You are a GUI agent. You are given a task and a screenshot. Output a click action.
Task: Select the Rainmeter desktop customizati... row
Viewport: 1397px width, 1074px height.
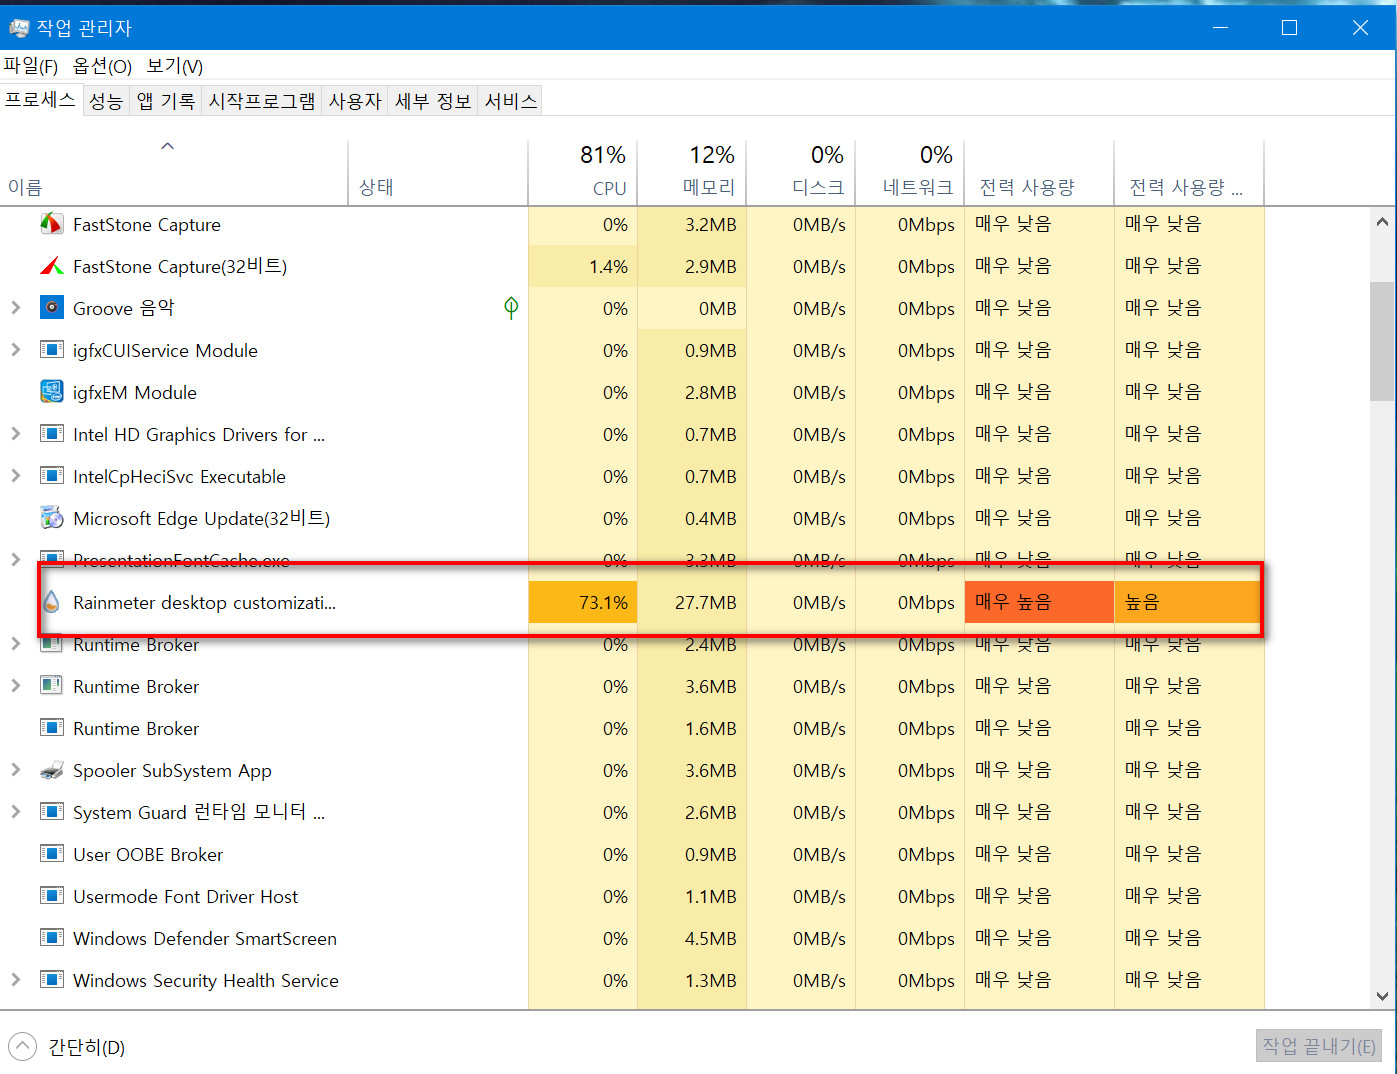click(632, 602)
